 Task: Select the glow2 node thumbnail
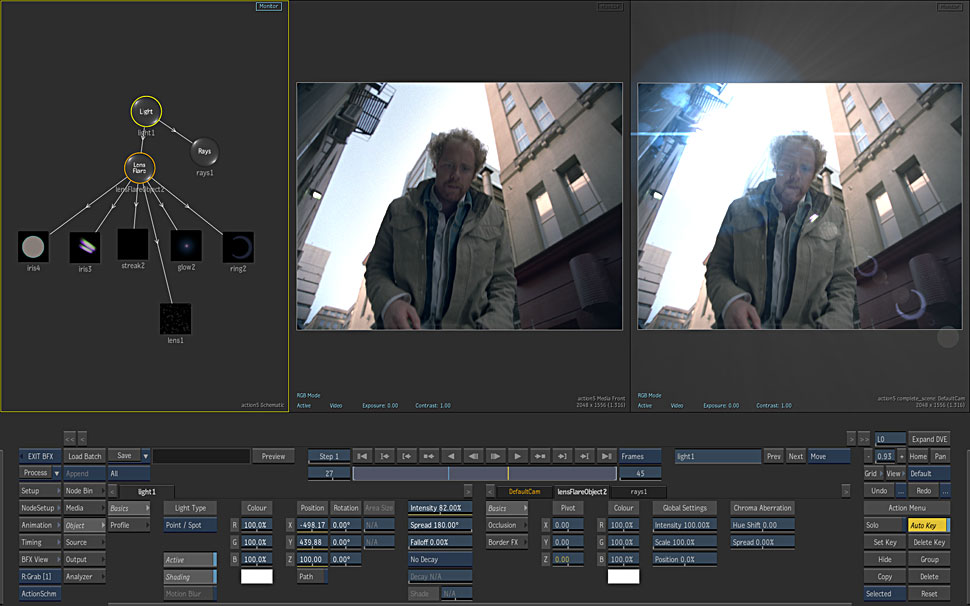click(185, 246)
